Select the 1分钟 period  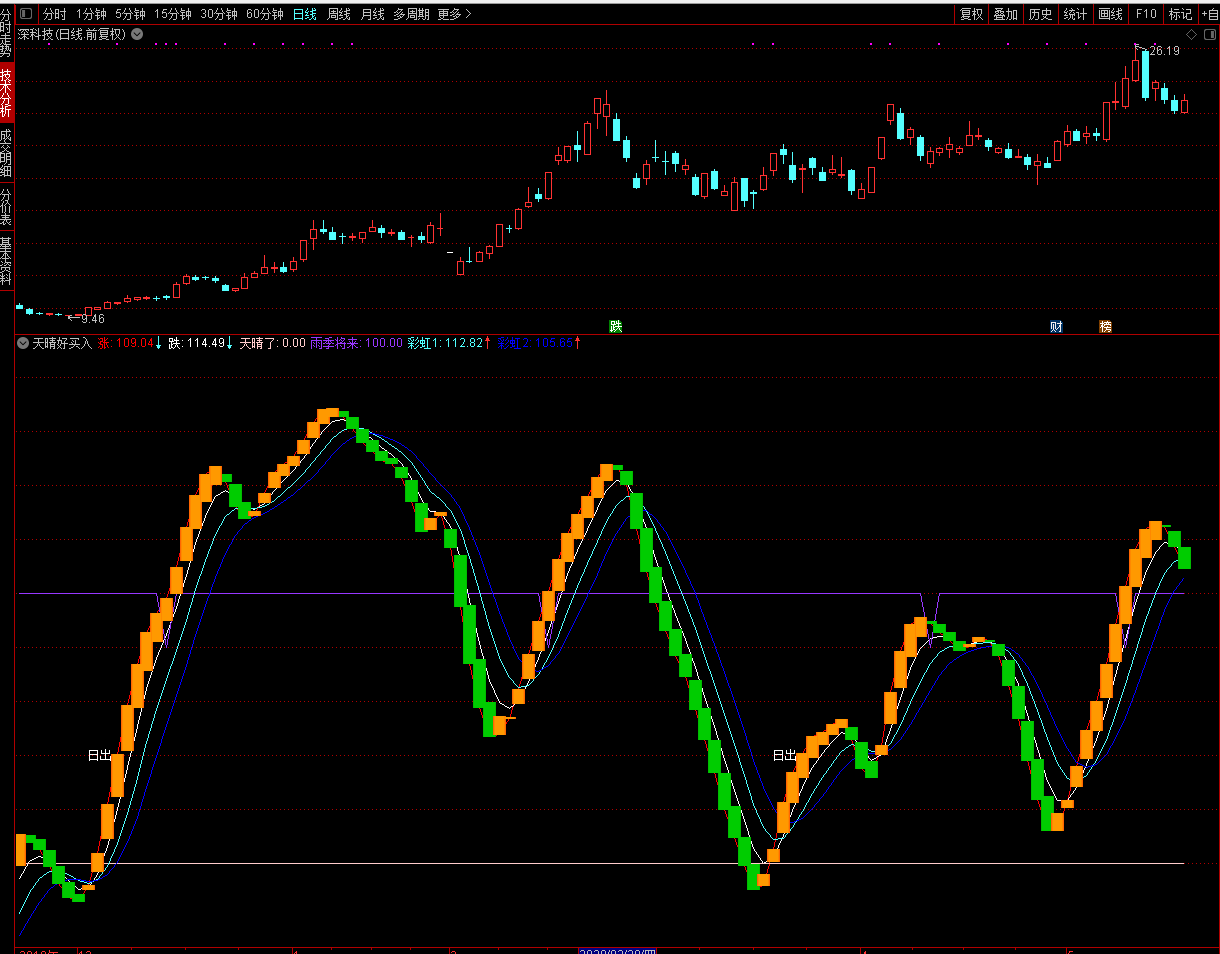click(91, 14)
